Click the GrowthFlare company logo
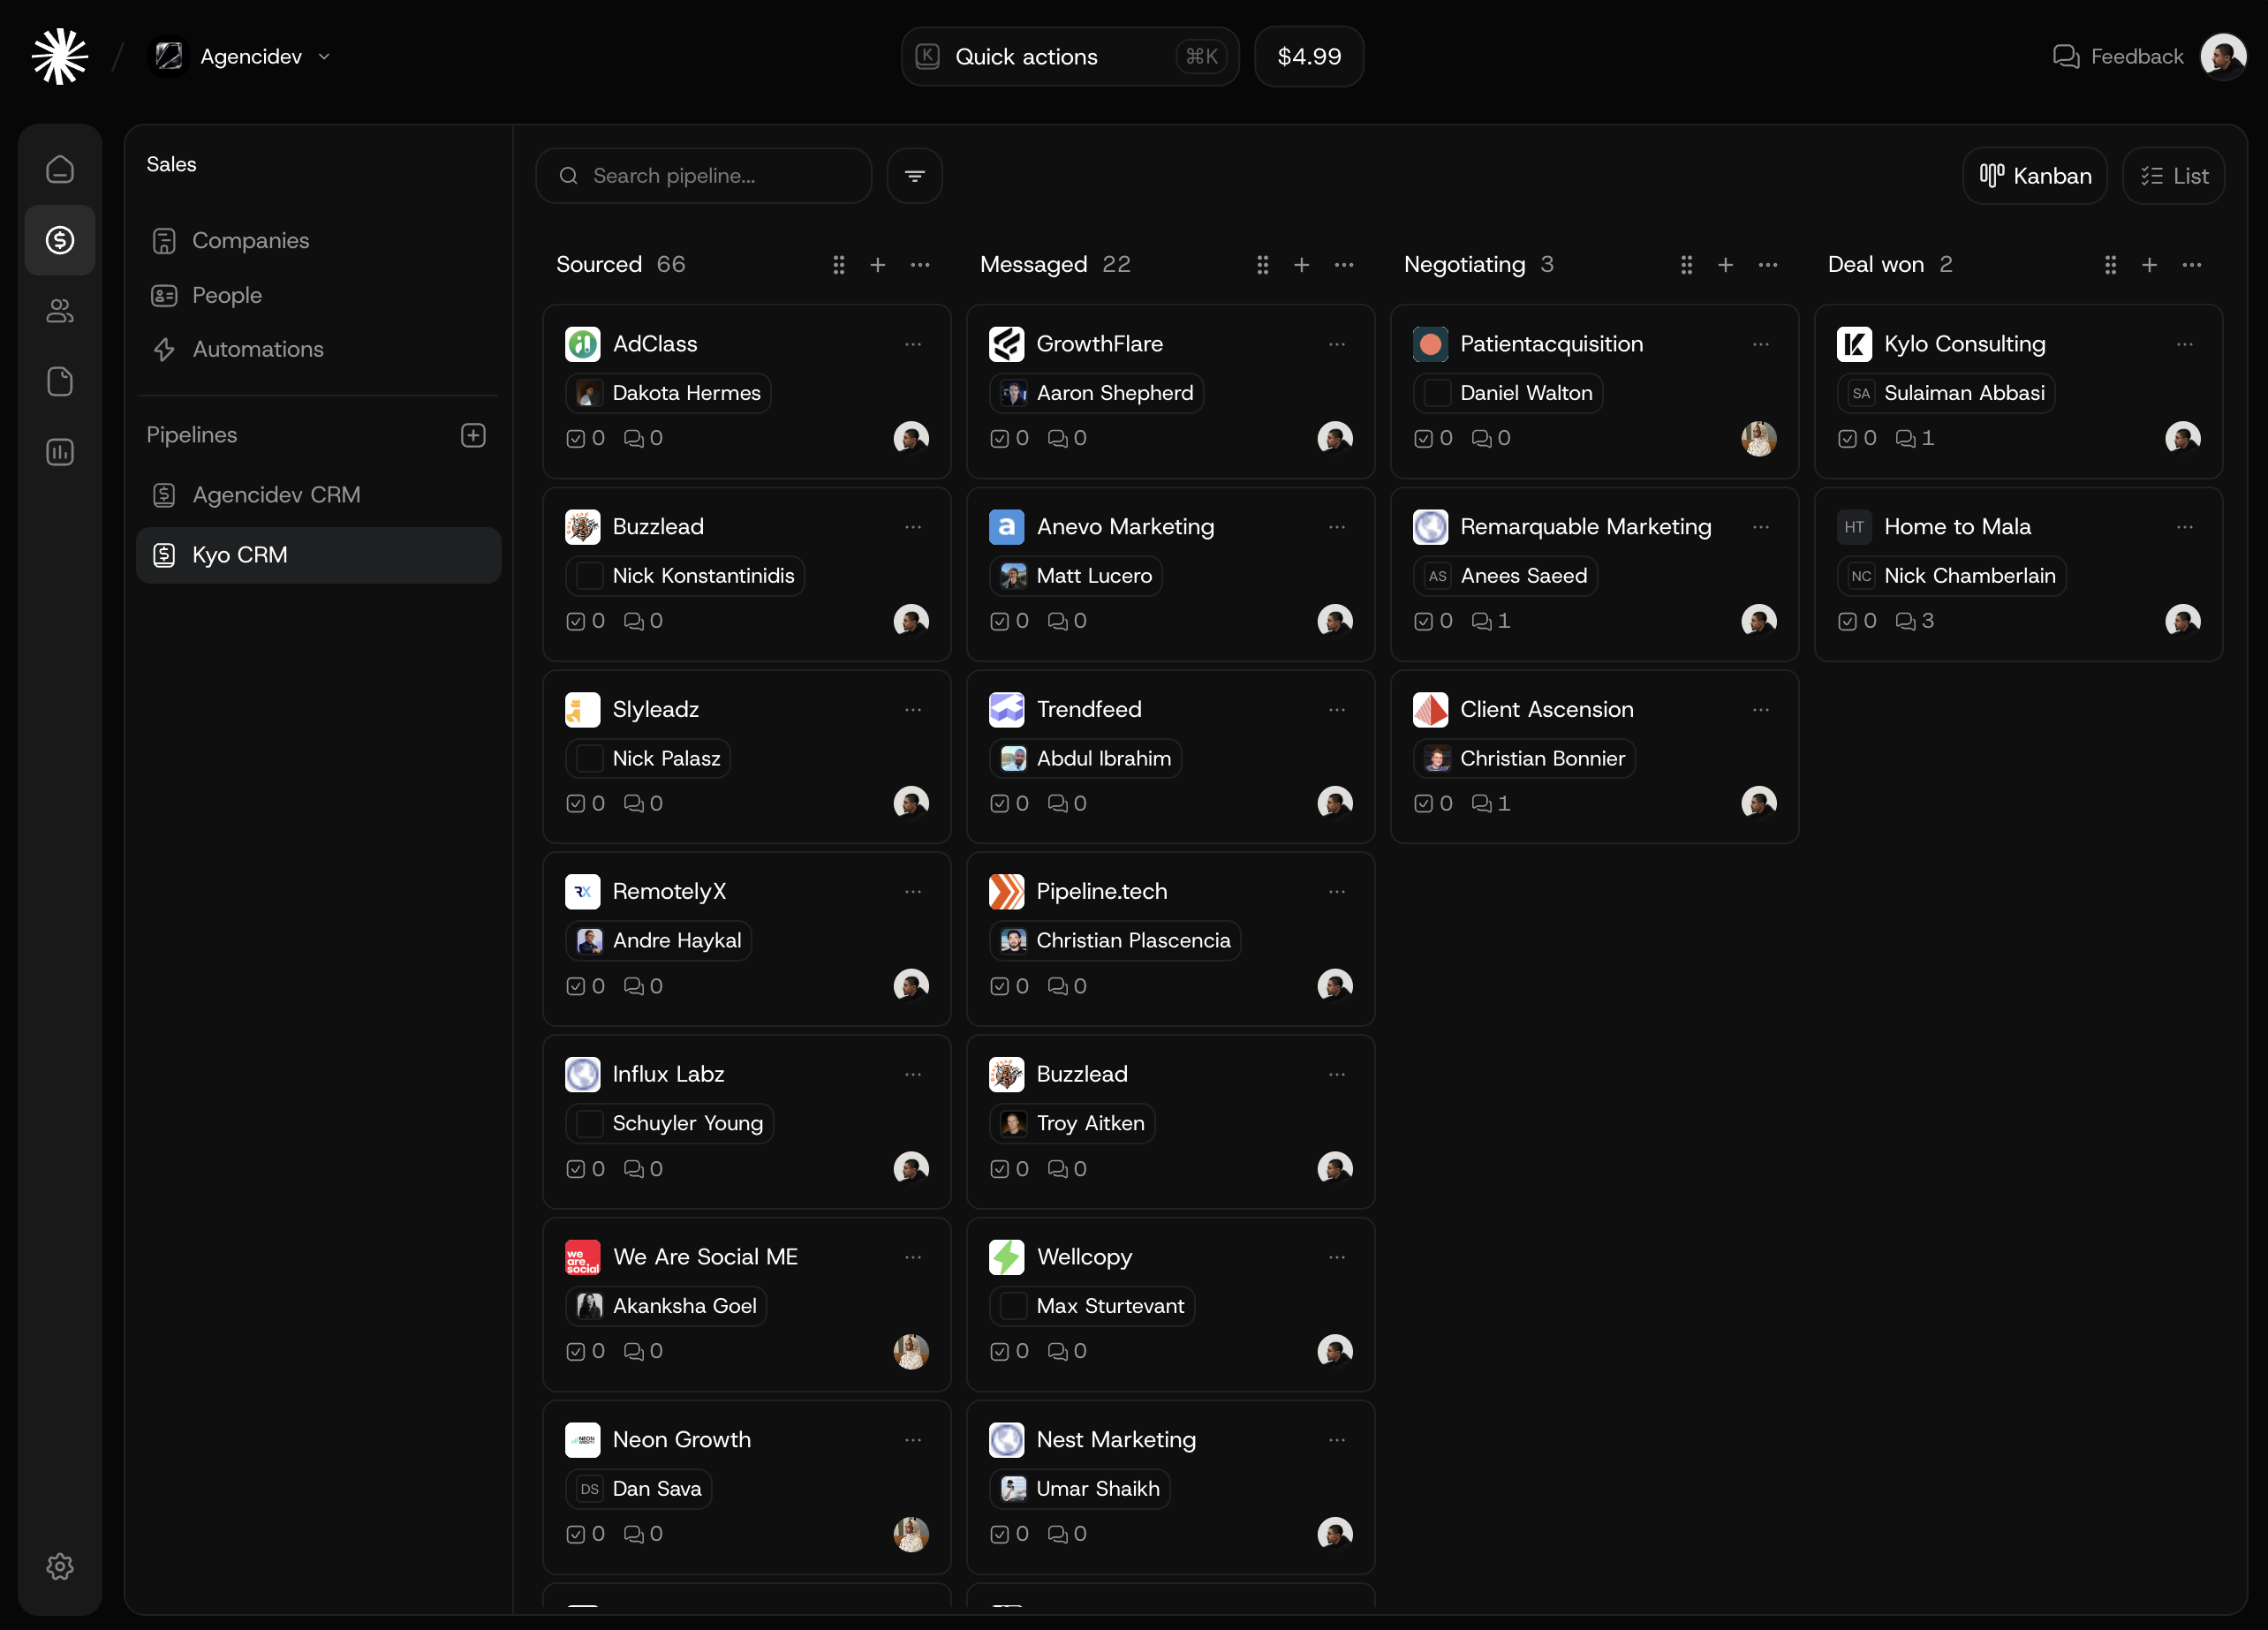The height and width of the screenshot is (1630, 2268). (1006, 344)
